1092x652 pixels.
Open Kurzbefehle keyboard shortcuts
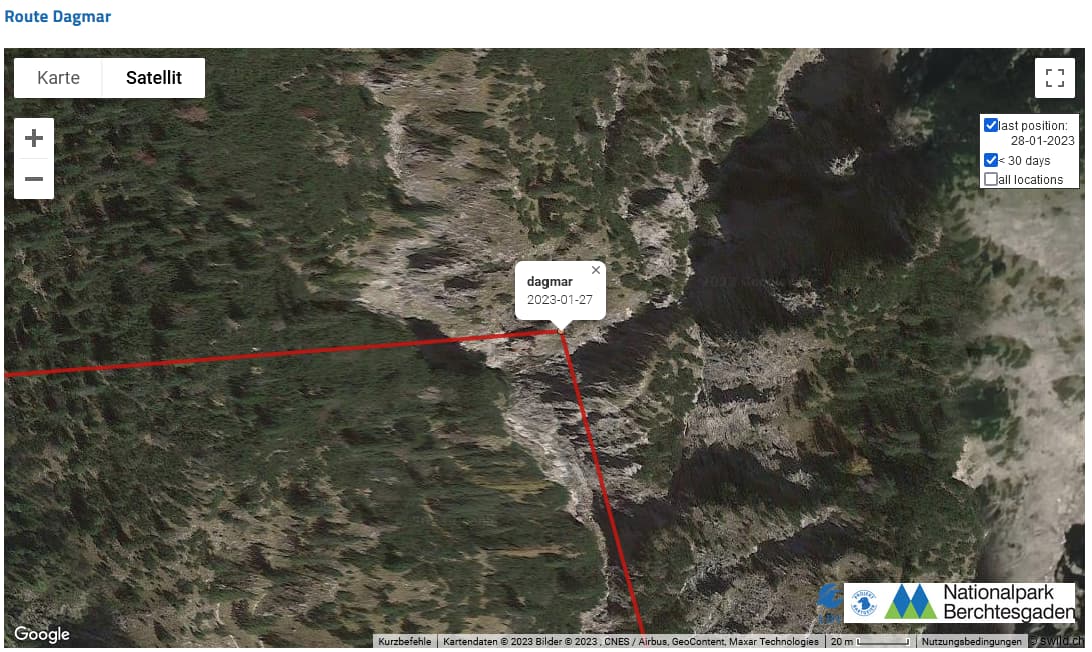coord(405,642)
